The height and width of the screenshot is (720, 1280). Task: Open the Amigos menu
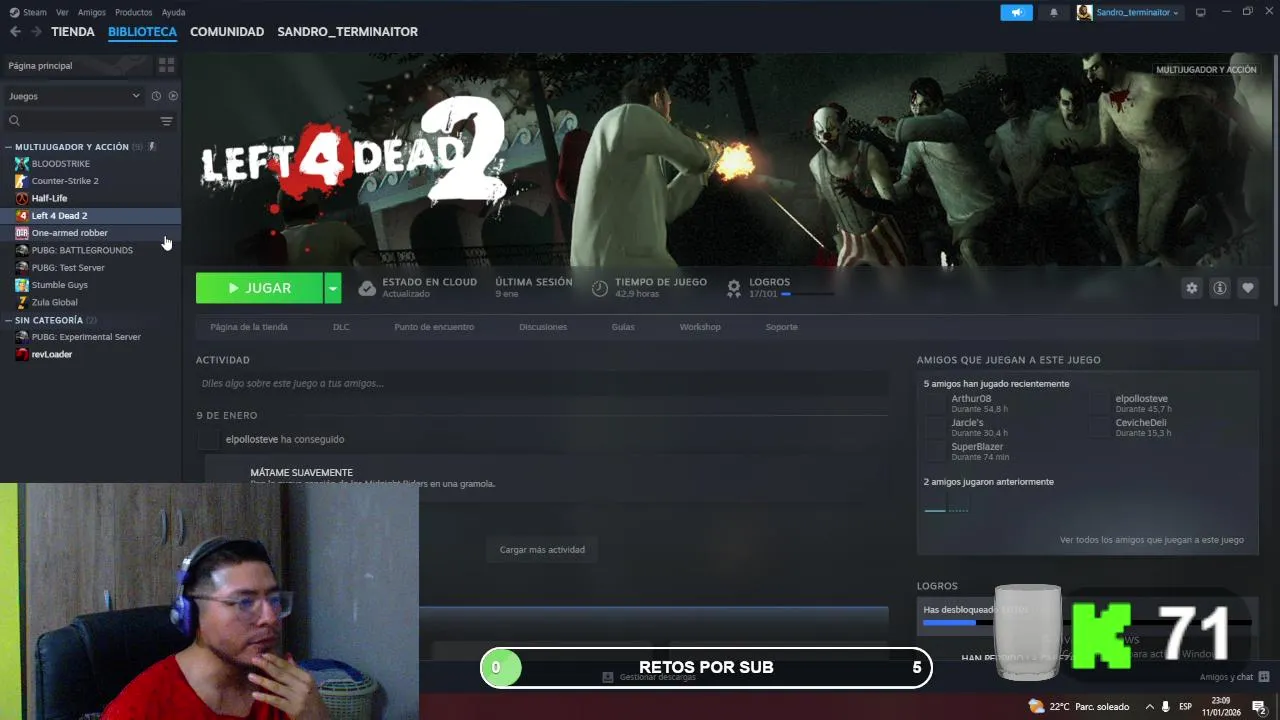pyautogui.click(x=91, y=12)
